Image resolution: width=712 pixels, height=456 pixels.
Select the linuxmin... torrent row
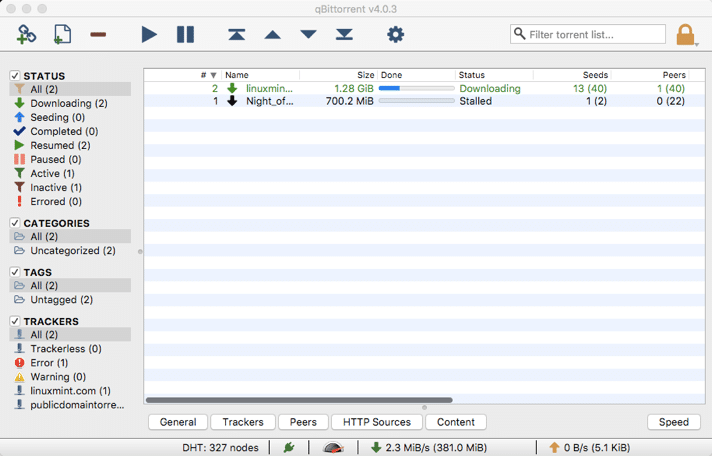click(425, 89)
